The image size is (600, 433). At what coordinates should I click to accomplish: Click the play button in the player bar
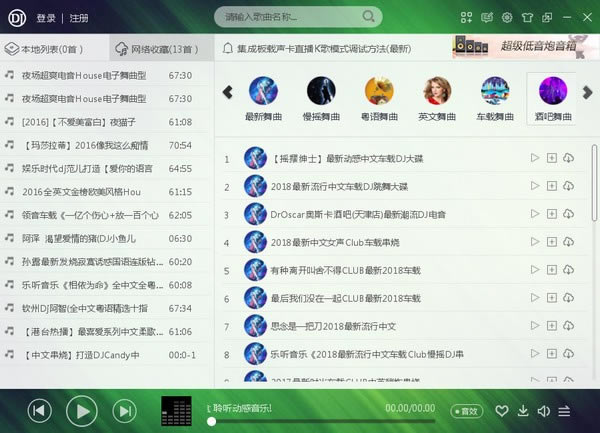click(81, 410)
